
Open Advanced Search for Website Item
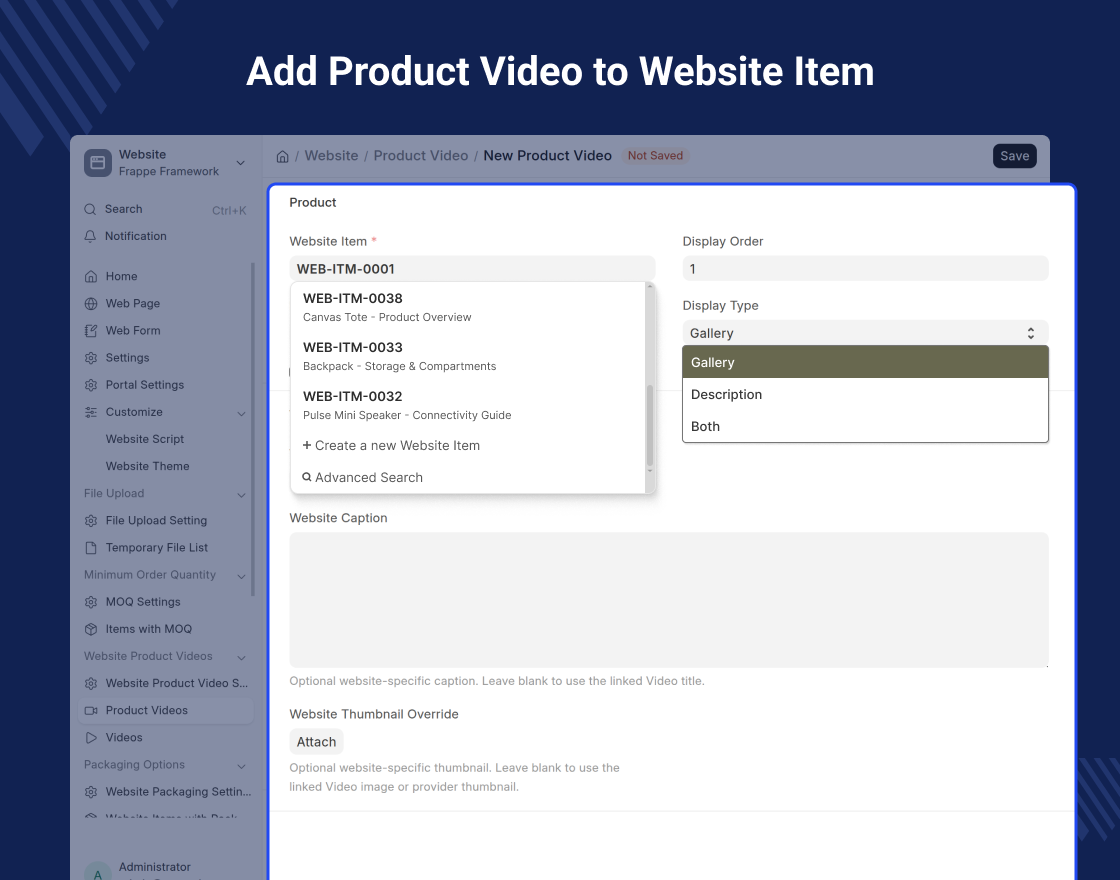coord(468,477)
